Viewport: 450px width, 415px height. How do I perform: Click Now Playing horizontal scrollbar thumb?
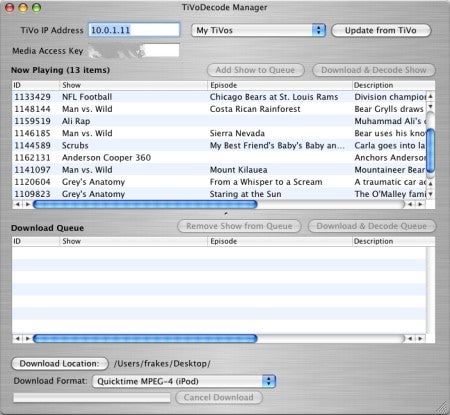coord(145,204)
